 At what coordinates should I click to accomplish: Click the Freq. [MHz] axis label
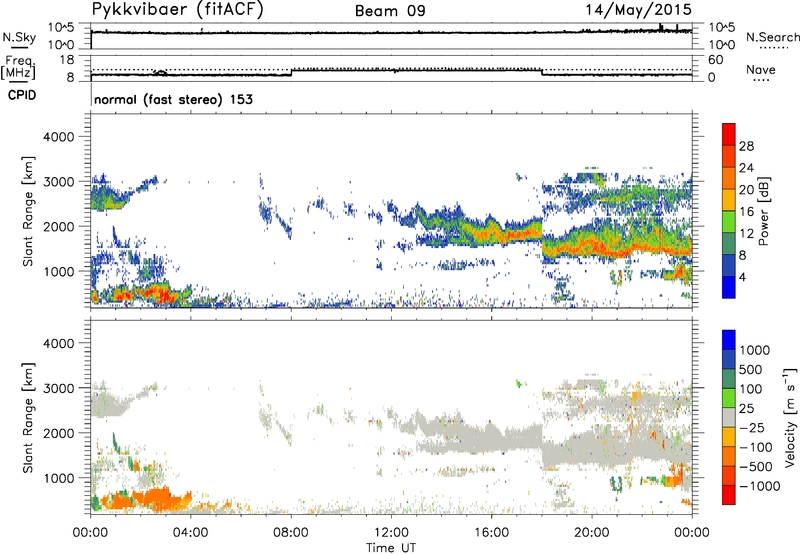(18, 68)
